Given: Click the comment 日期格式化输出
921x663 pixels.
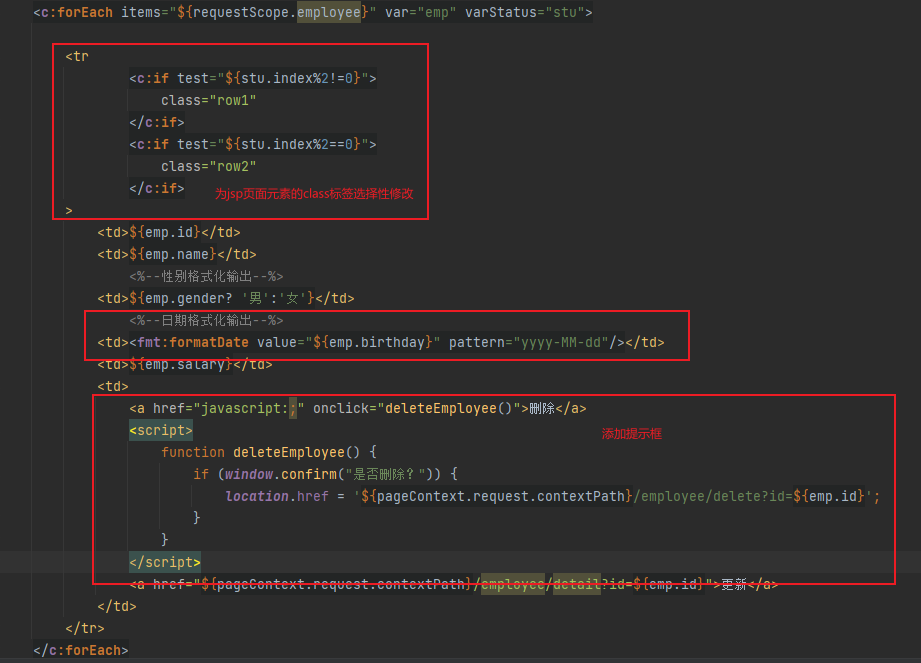Looking at the screenshot, I should (x=206, y=320).
